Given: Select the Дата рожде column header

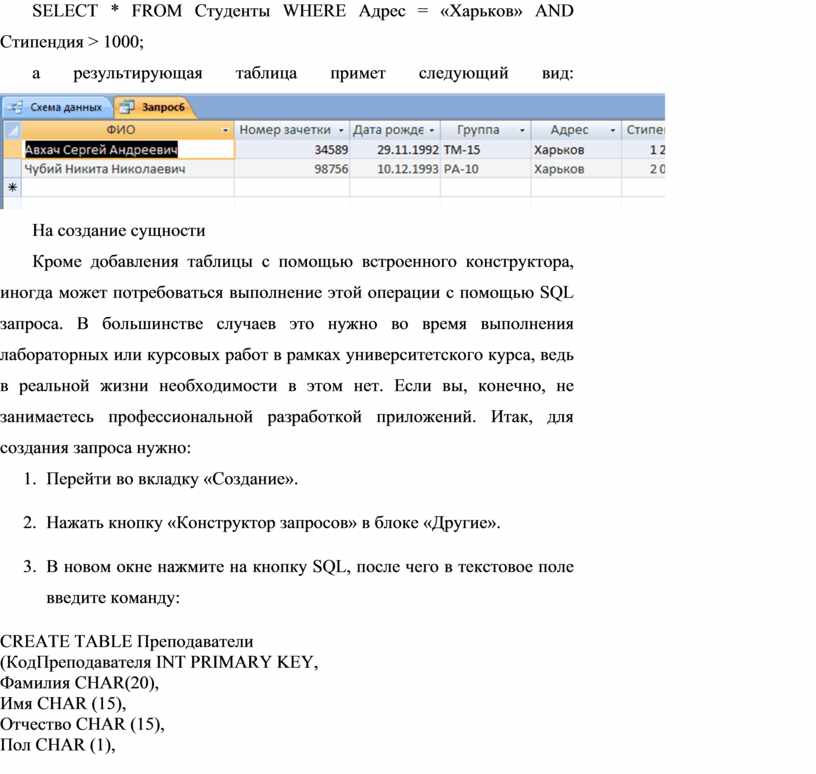Looking at the screenshot, I should click(x=395, y=130).
